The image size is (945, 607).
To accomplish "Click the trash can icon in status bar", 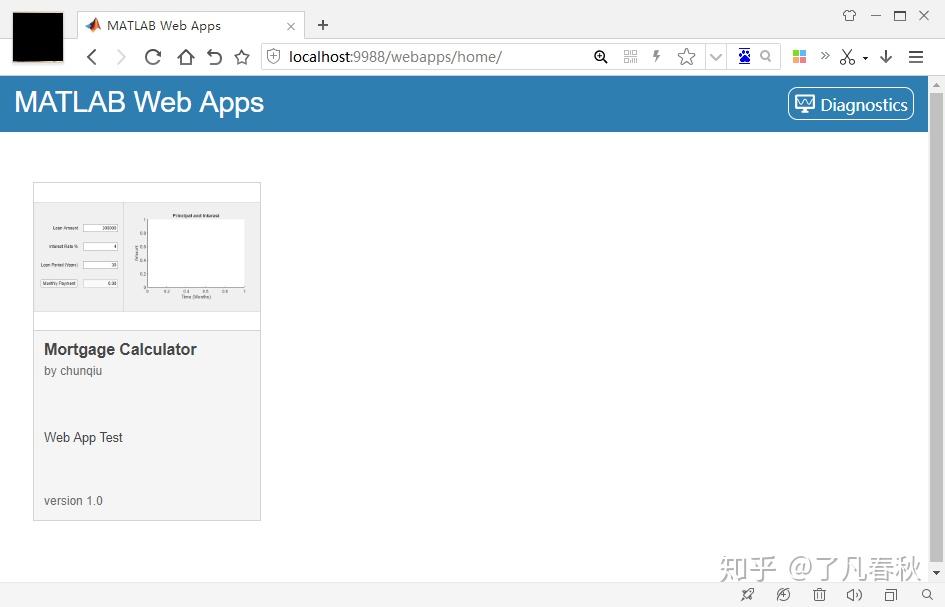I will point(819,595).
